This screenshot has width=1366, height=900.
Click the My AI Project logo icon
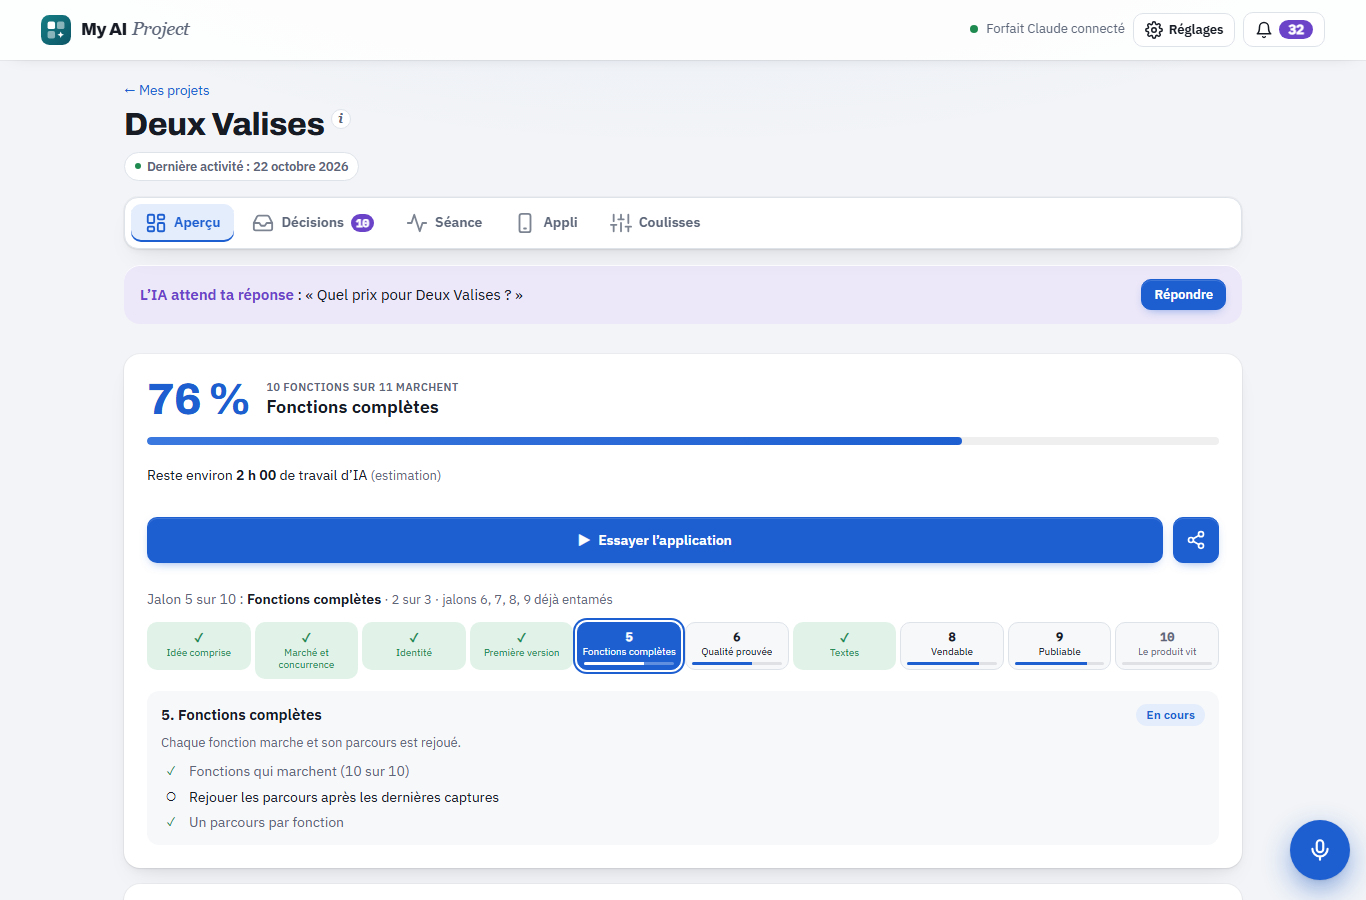[x=56, y=30]
